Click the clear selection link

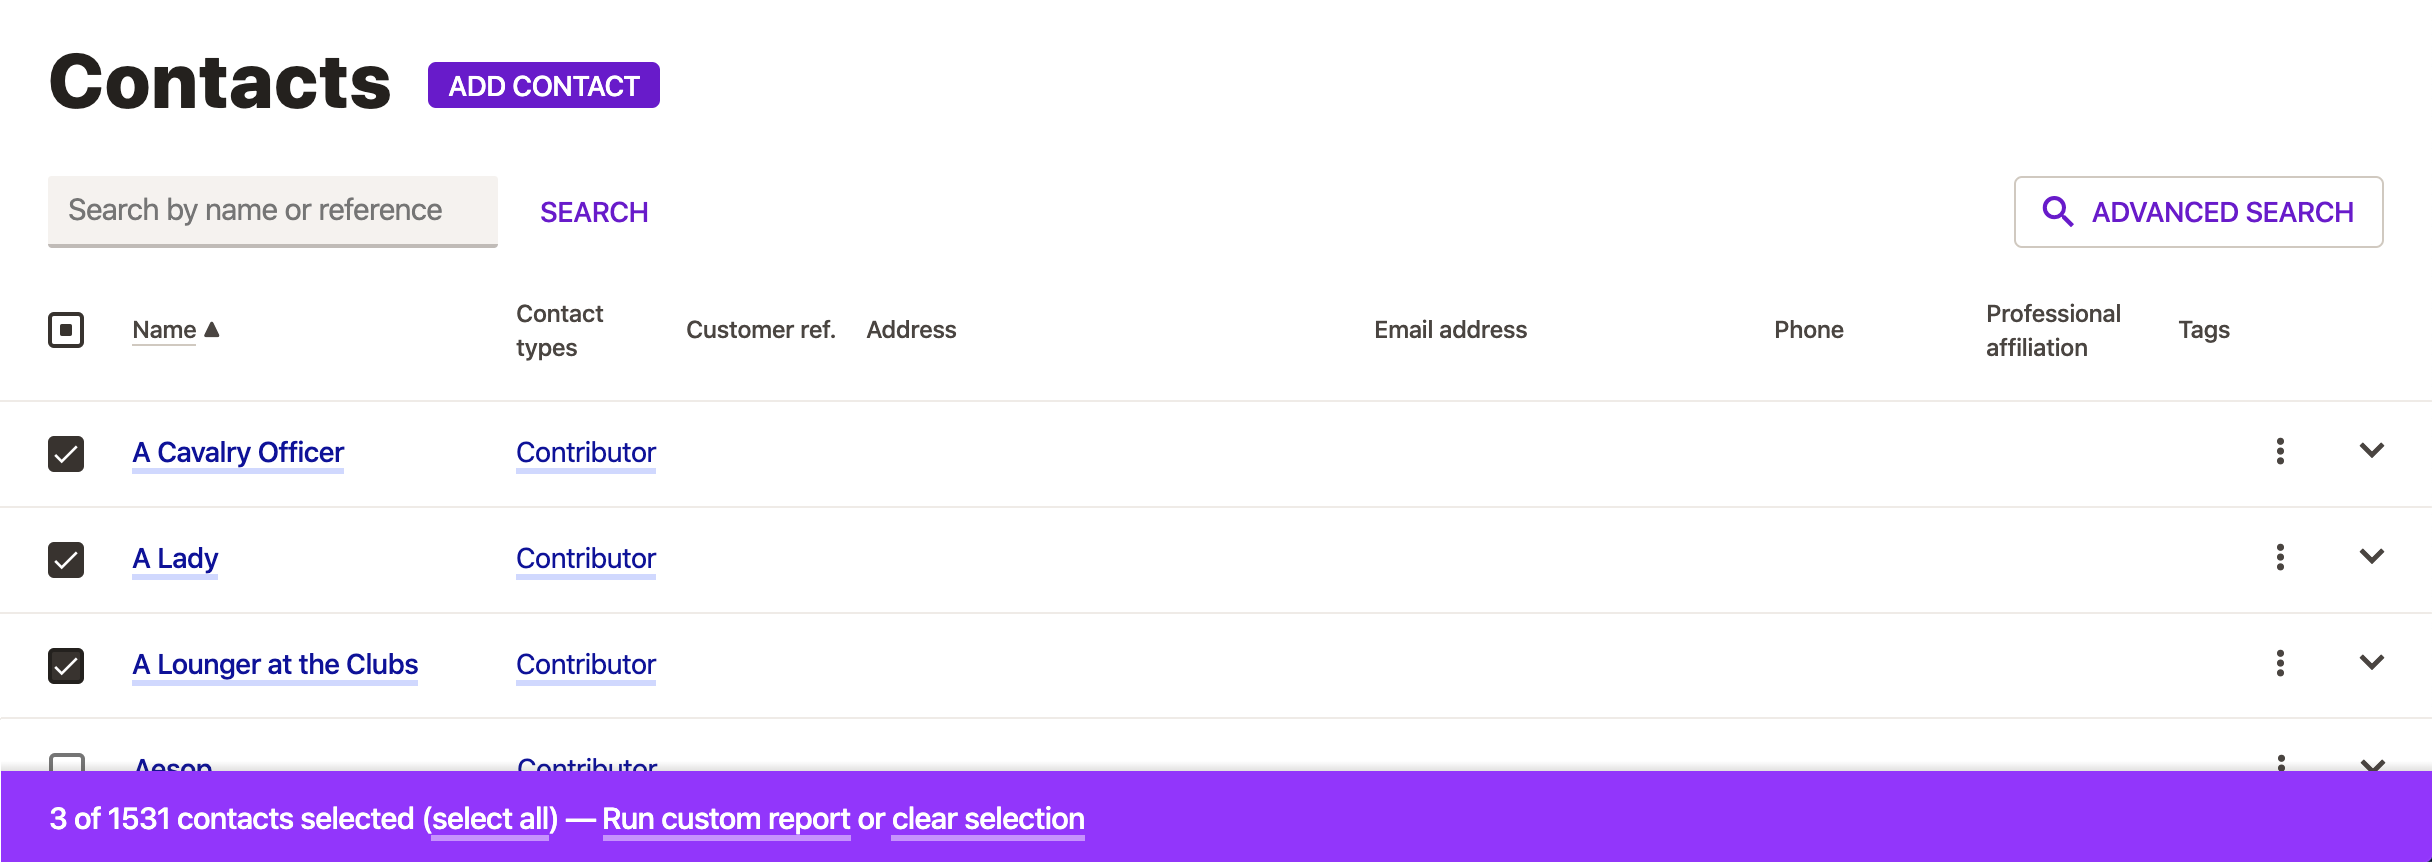click(x=988, y=819)
